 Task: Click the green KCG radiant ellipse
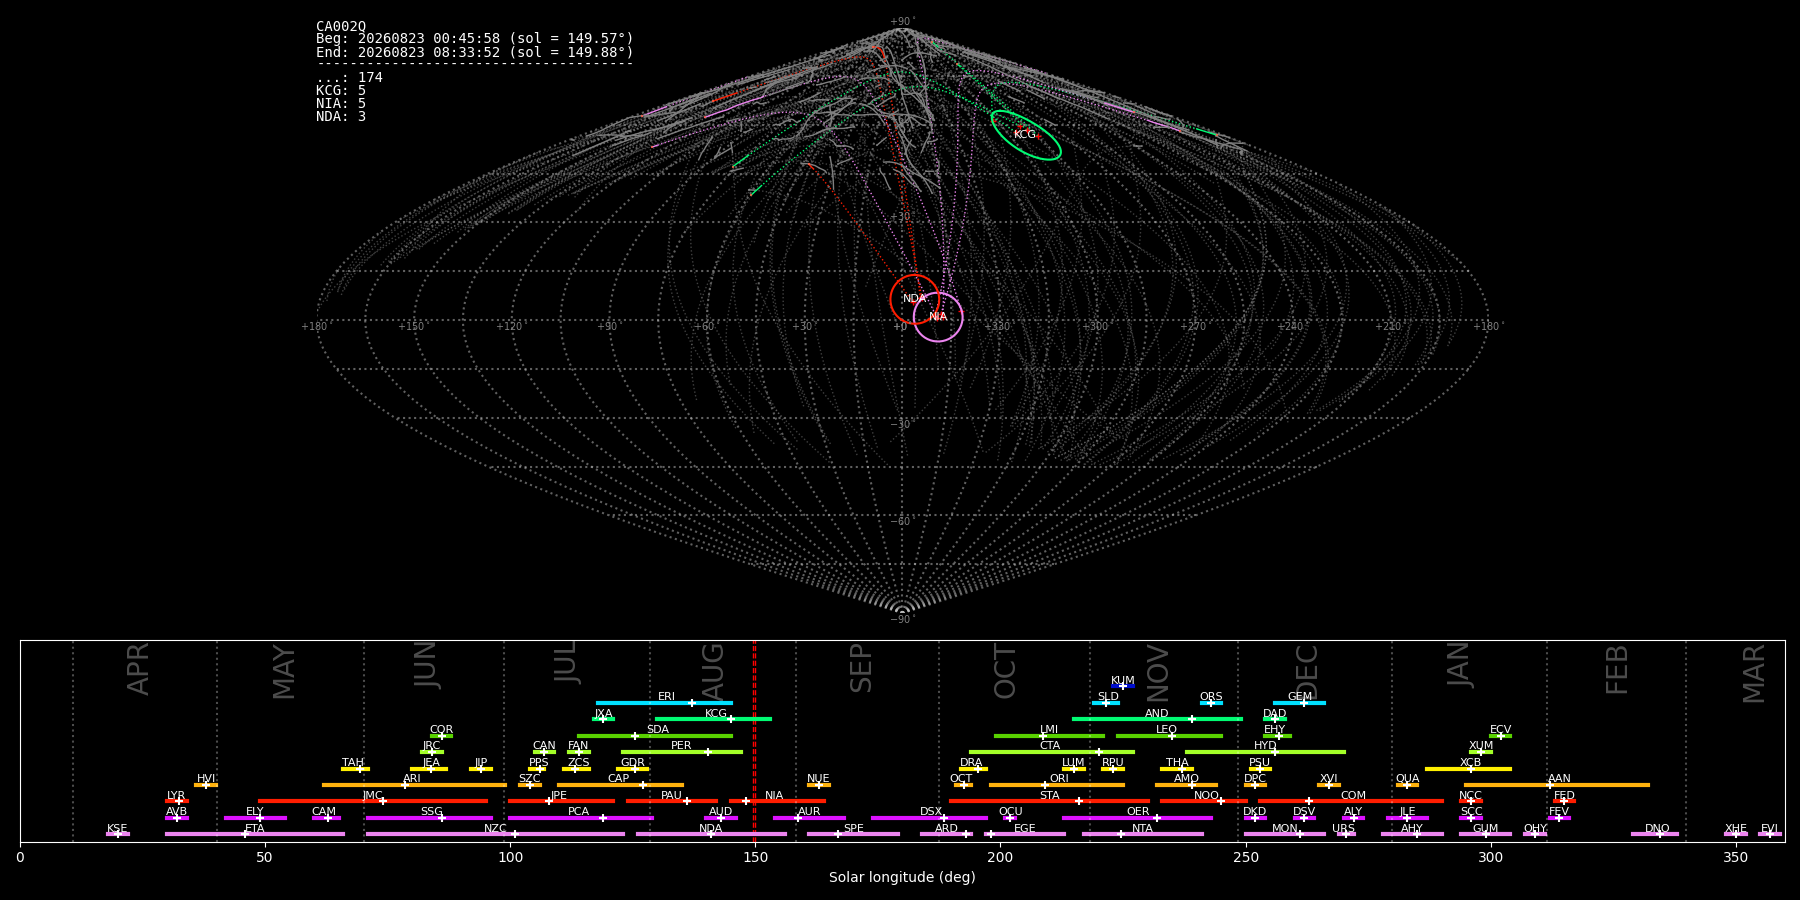pyautogui.click(x=1026, y=135)
